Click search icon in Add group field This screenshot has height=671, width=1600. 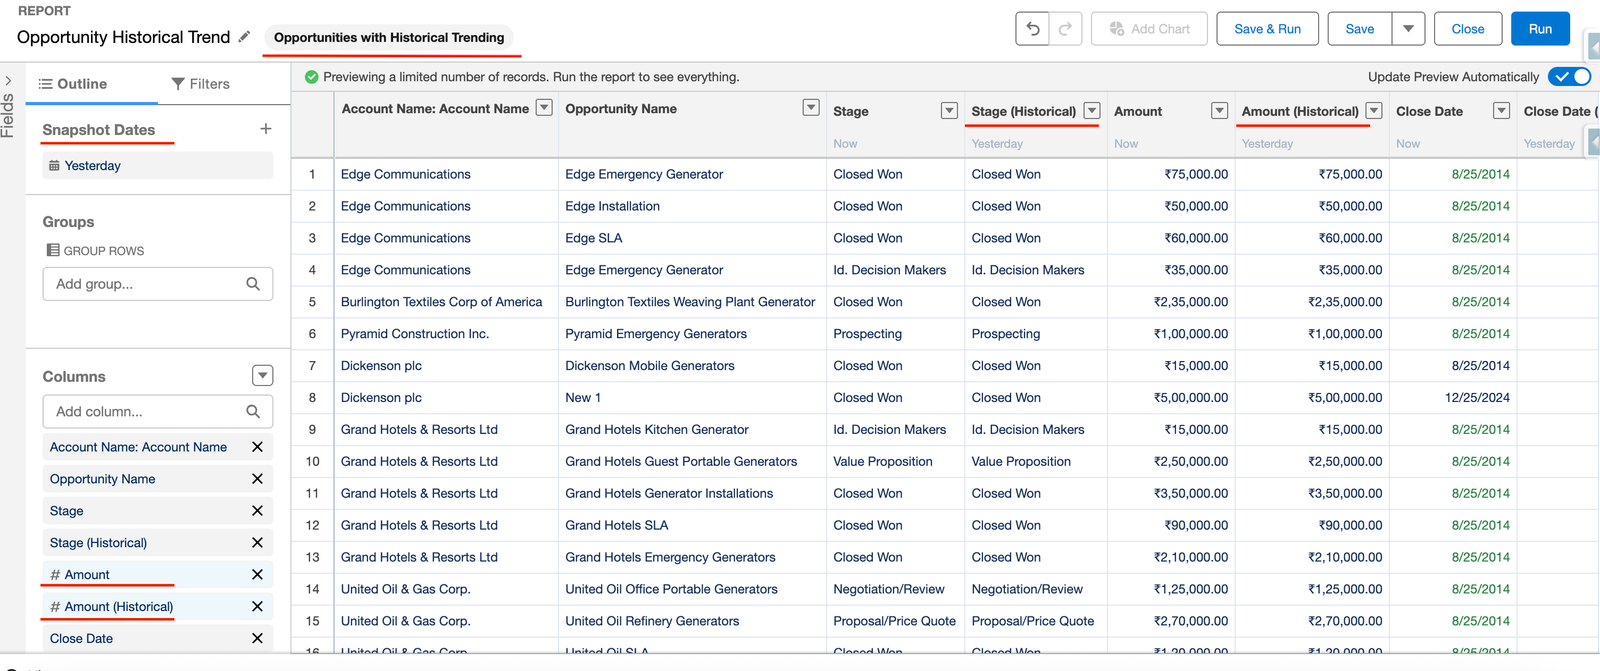pyautogui.click(x=253, y=284)
